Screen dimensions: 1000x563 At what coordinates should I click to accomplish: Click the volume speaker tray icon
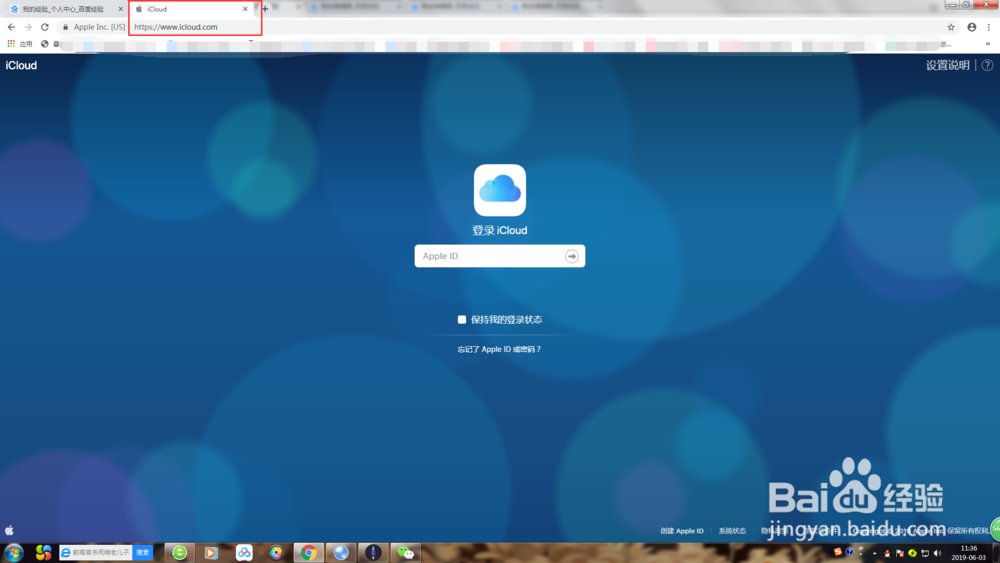click(x=937, y=553)
